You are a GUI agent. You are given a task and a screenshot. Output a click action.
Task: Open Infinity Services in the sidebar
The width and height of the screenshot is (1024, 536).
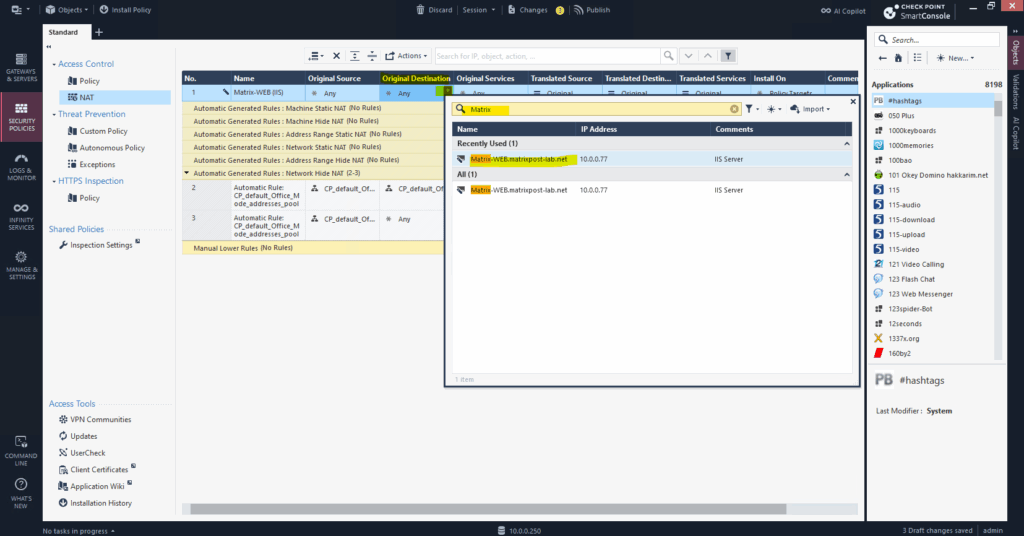[x=20, y=216]
